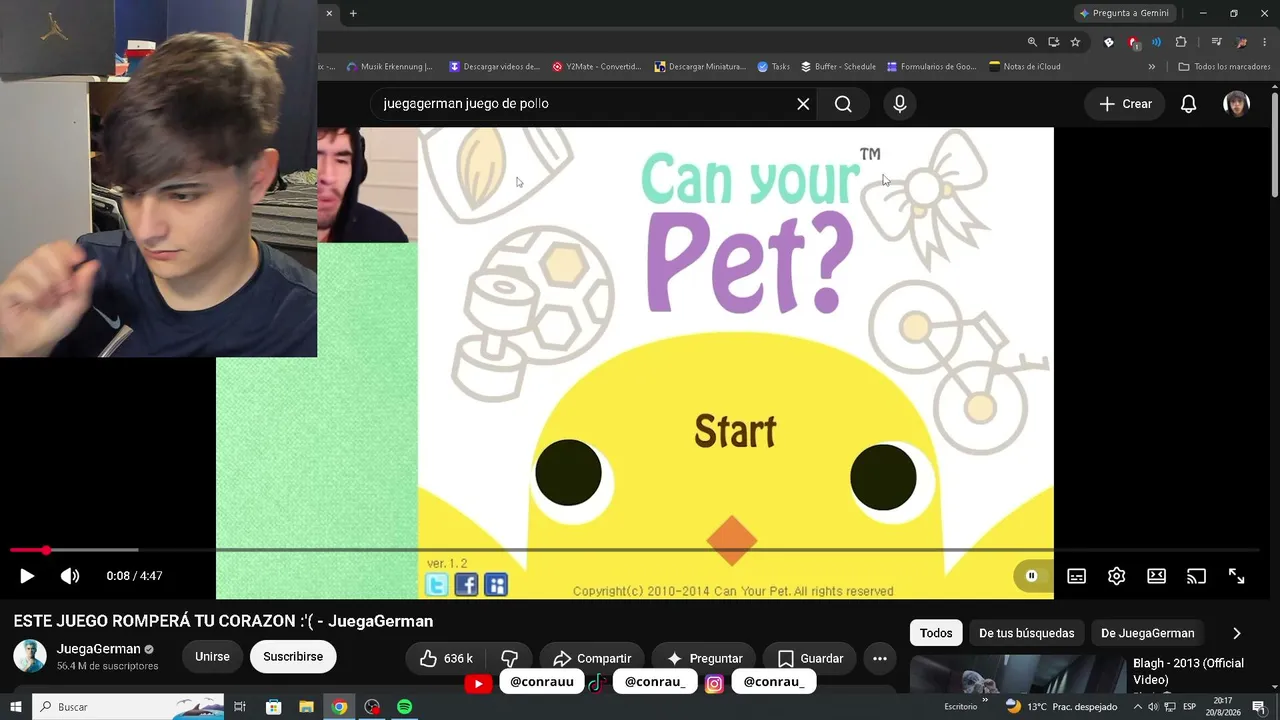Open Tasks bookmark
Screen dimensions: 1280x720
[774, 67]
